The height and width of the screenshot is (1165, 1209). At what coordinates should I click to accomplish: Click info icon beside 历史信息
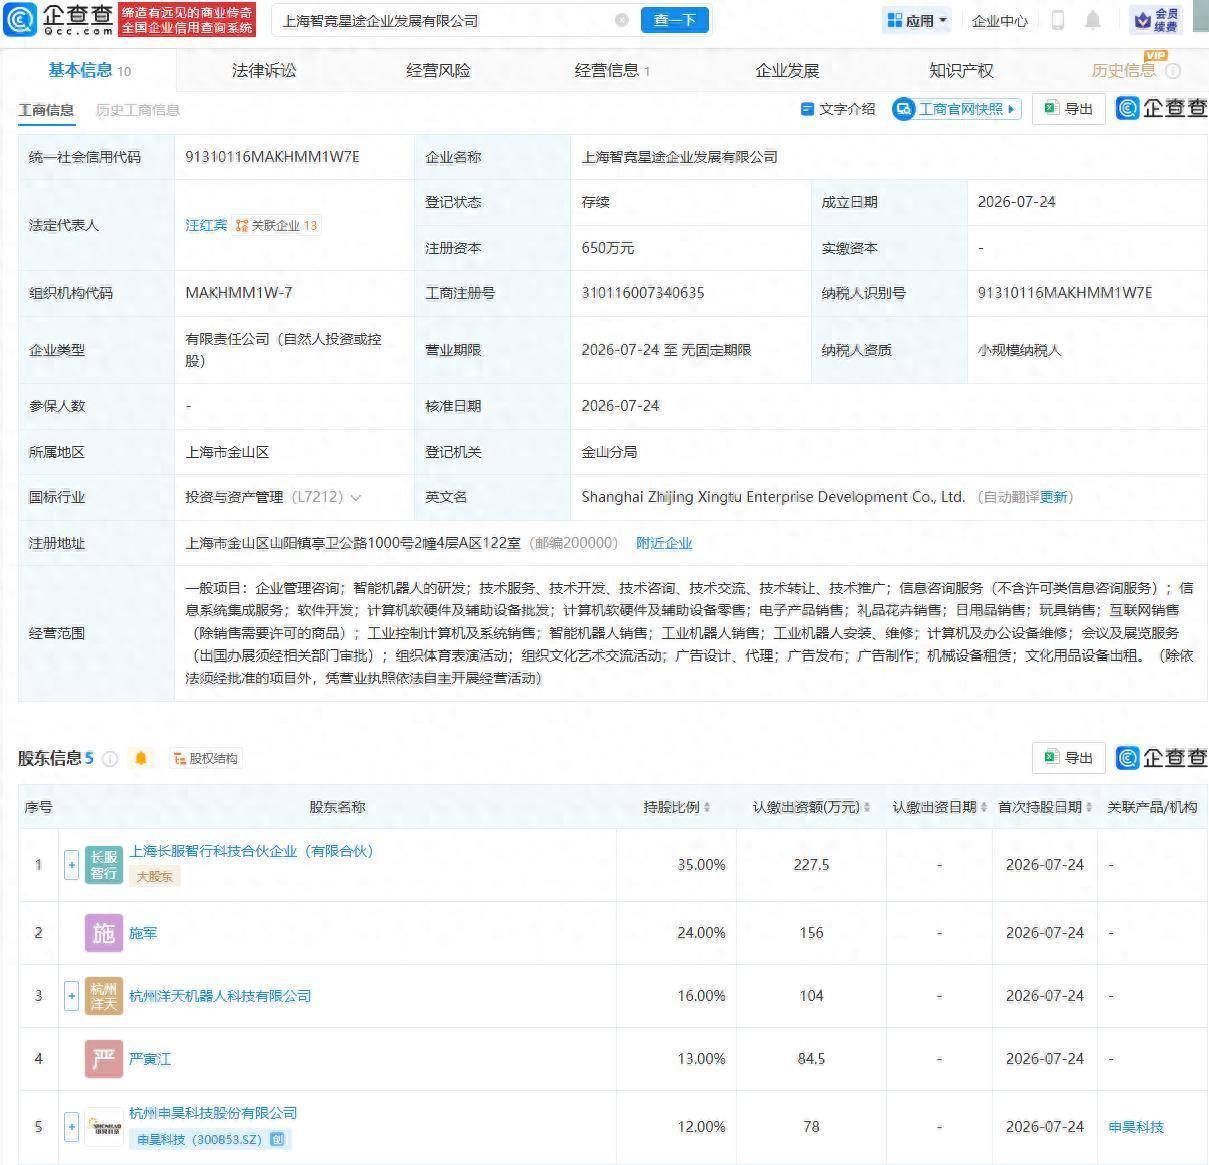[1173, 71]
